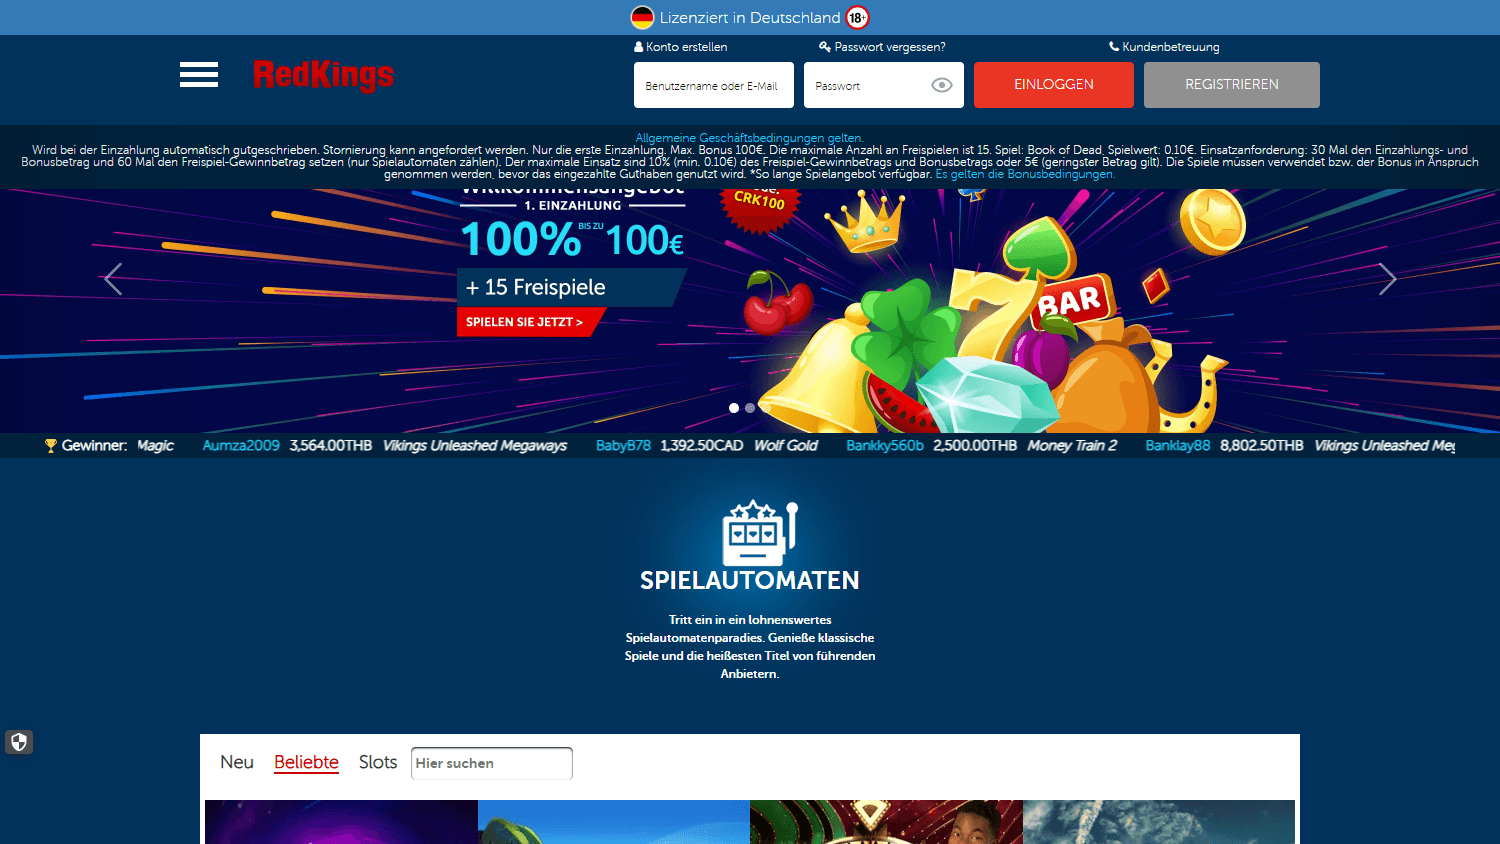Click Passwort vergessen? link
The width and height of the screenshot is (1500, 844).
tap(882, 47)
